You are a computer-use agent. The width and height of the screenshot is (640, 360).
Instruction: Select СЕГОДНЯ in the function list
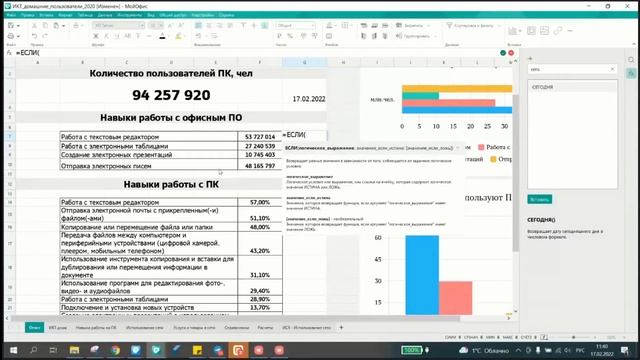pyautogui.click(x=572, y=87)
